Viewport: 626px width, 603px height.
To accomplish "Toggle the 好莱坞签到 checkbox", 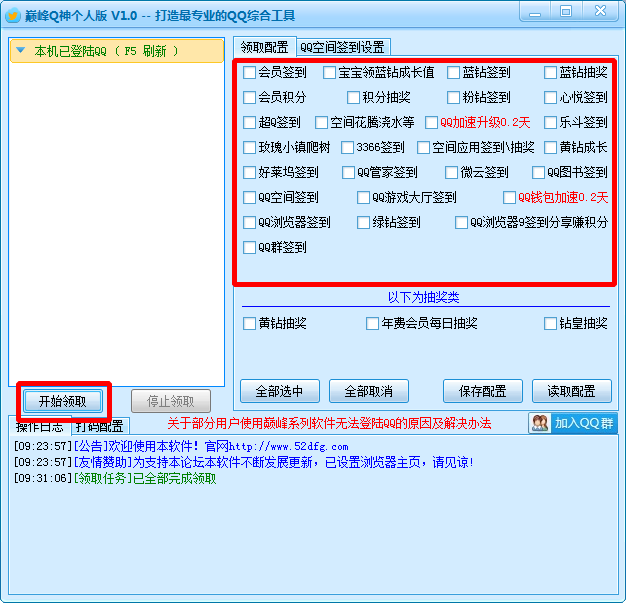I will pos(250,173).
